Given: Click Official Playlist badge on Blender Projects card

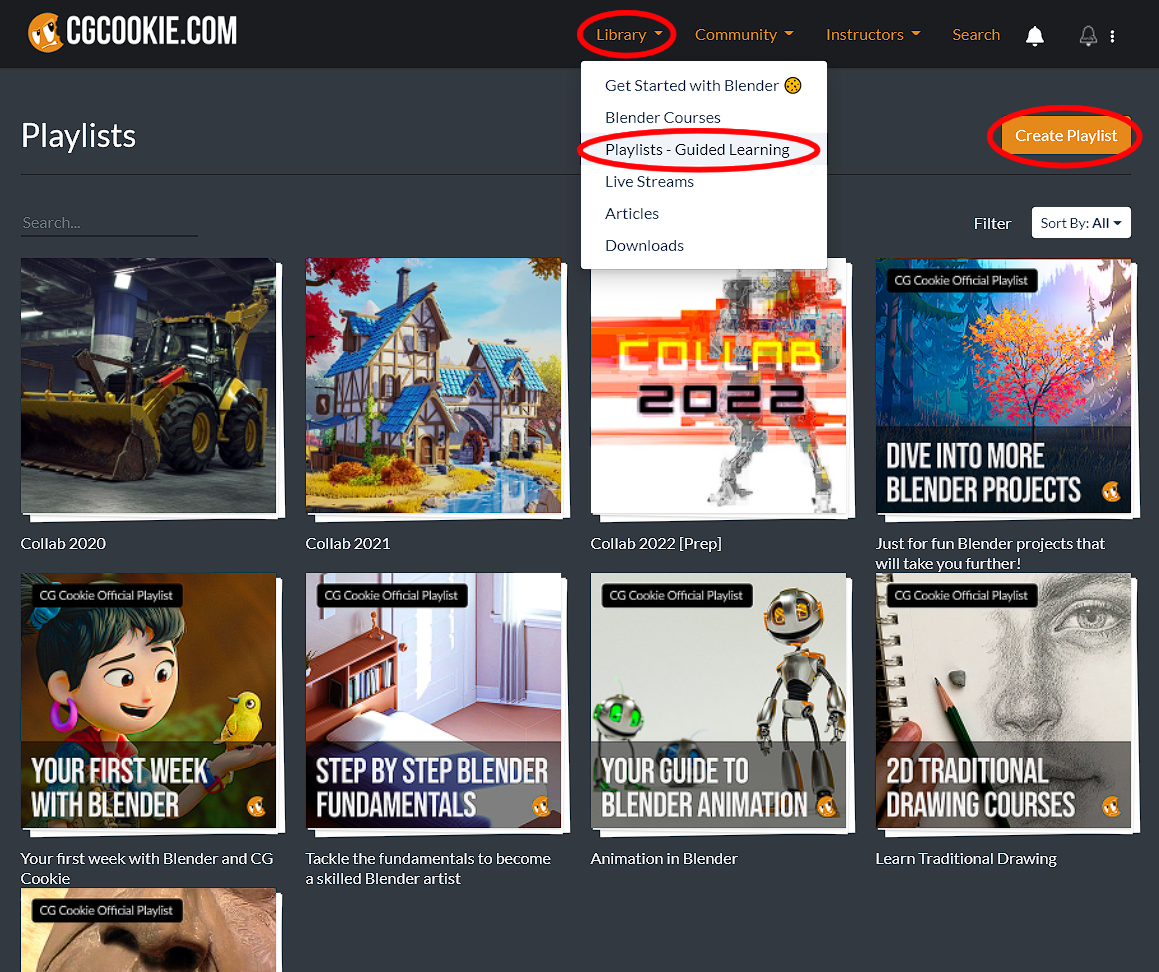Looking at the screenshot, I should click(961, 280).
